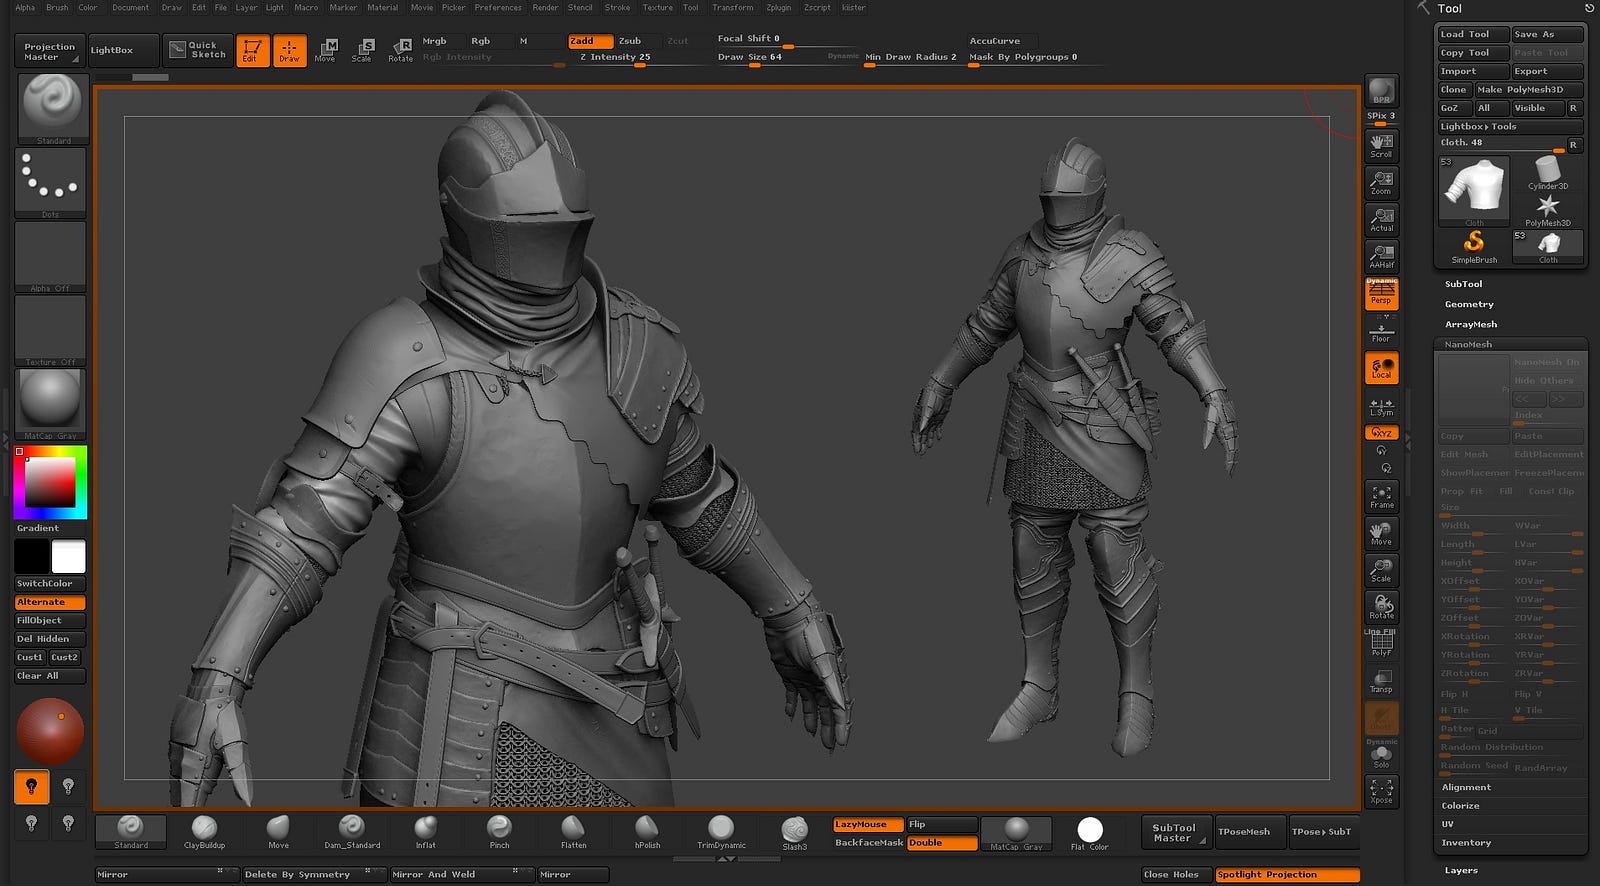Select the Dam_Standard brush

point(351,830)
